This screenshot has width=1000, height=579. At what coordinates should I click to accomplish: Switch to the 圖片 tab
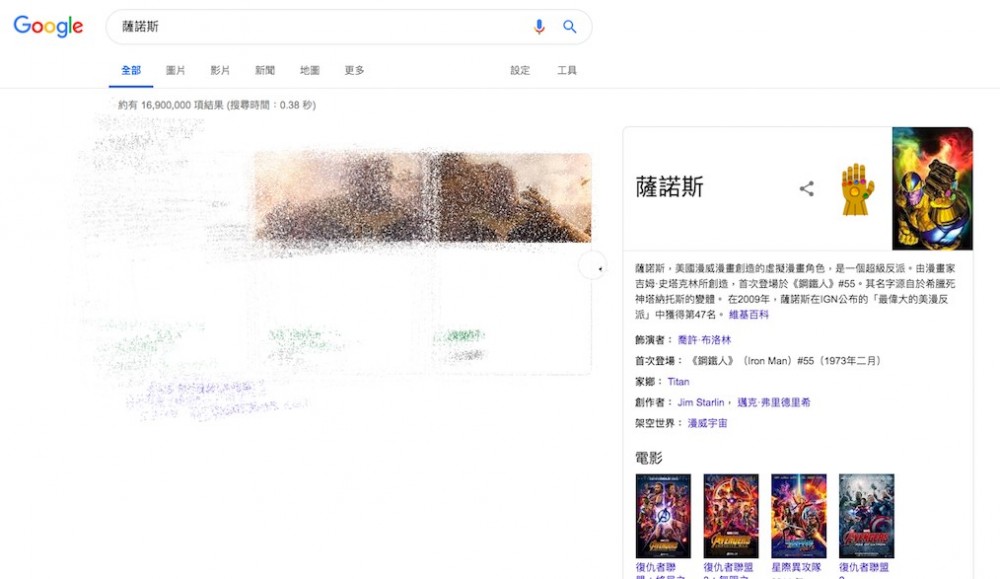[x=175, y=71]
